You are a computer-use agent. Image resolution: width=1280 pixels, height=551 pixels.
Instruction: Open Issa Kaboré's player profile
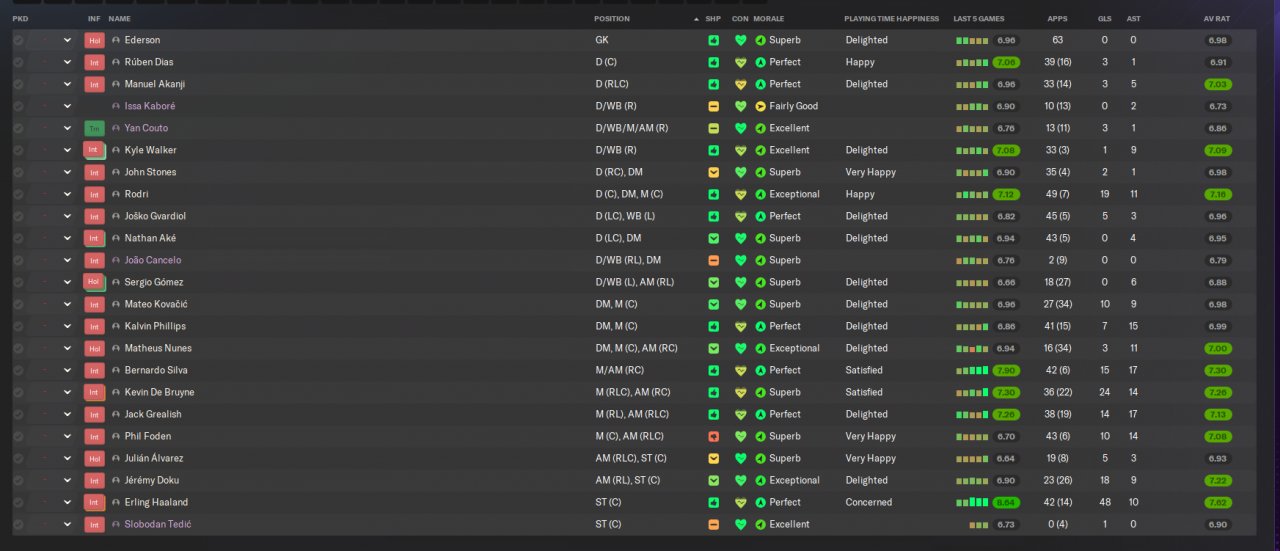(150, 106)
